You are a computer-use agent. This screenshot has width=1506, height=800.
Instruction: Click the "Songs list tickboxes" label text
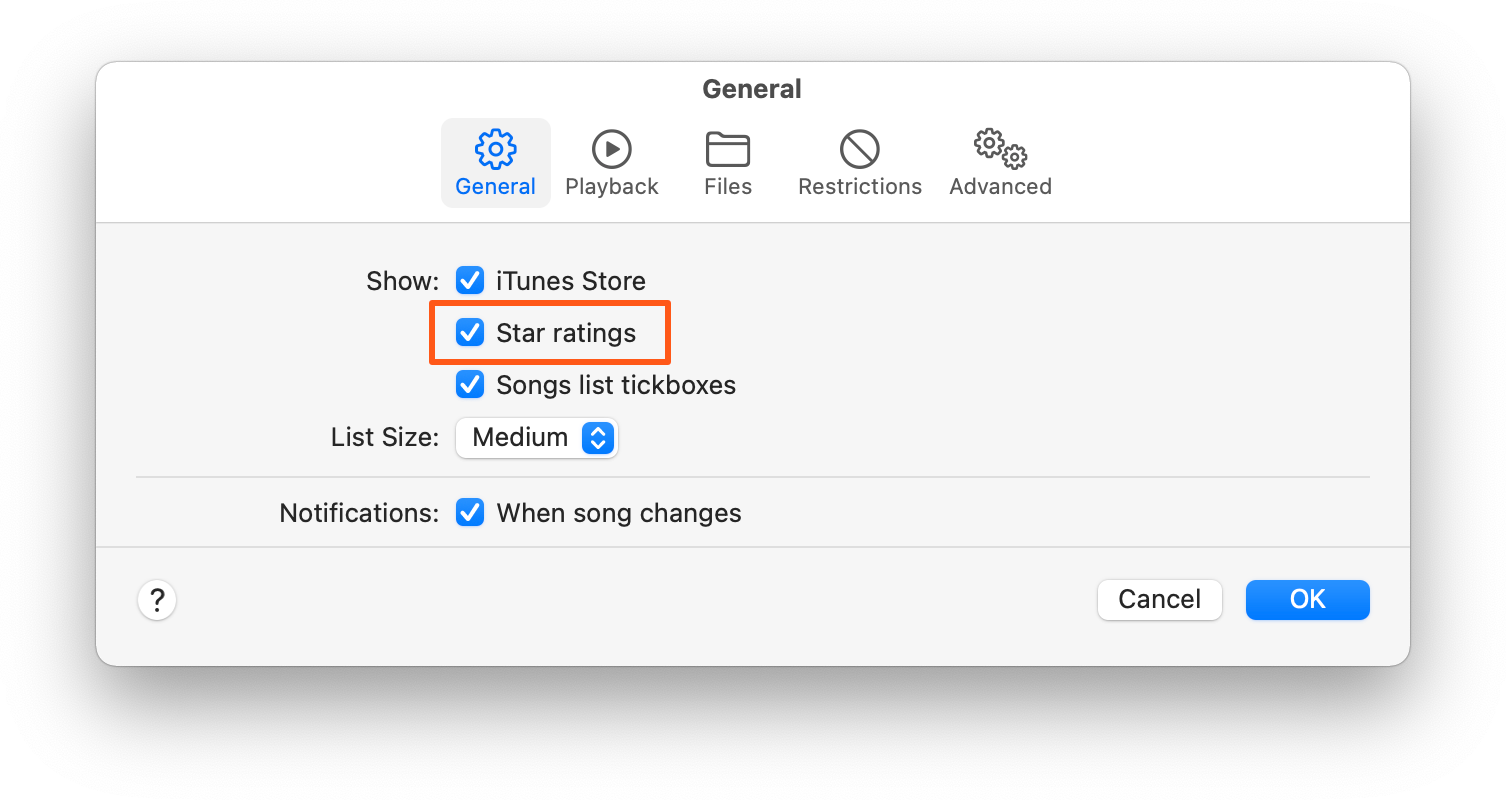(x=616, y=385)
